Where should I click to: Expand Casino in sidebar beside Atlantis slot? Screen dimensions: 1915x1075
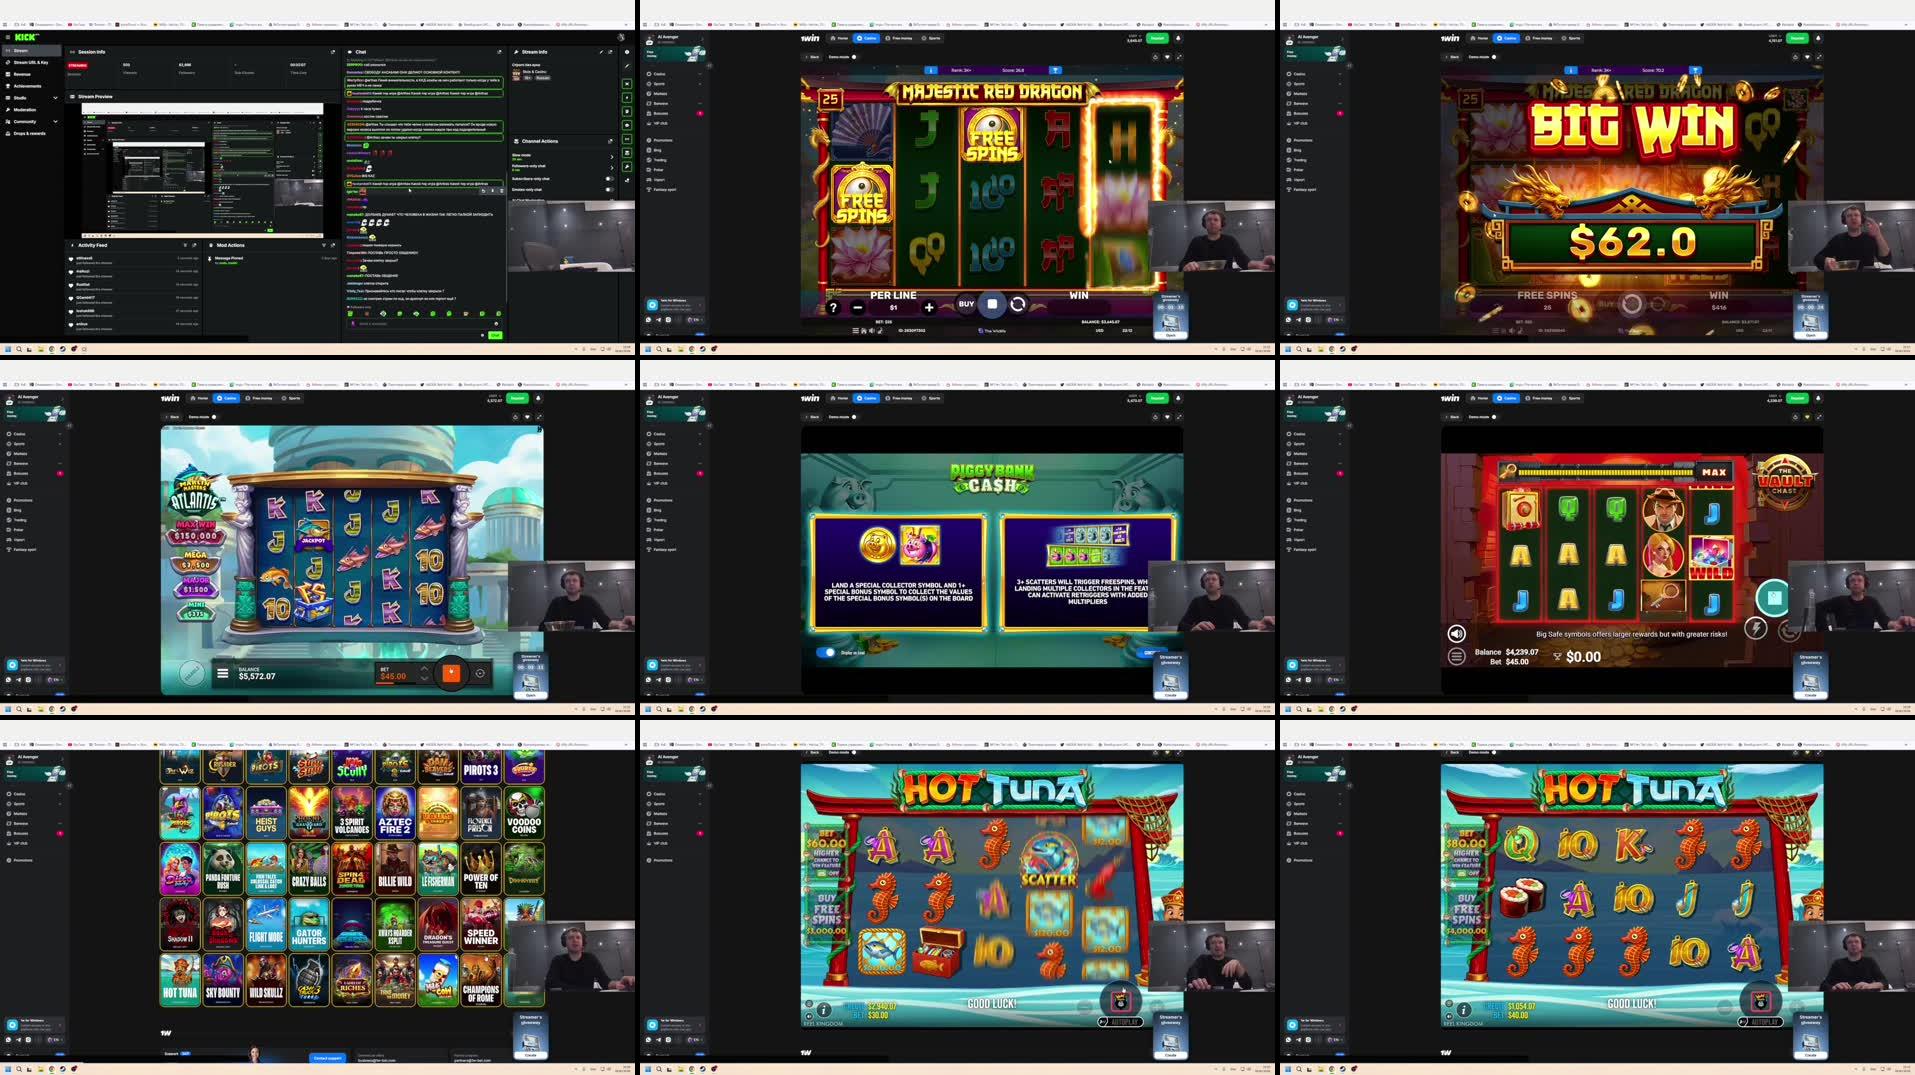[x=59, y=434]
